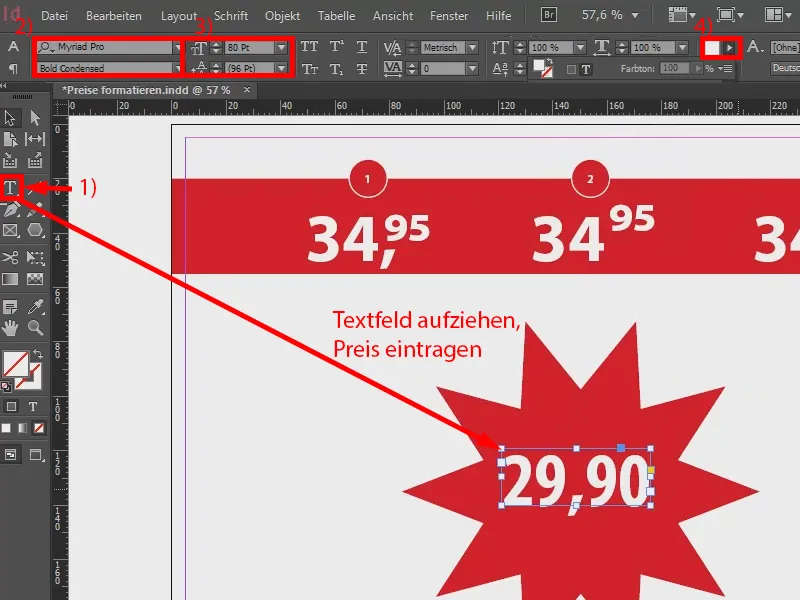Screen dimensions: 800x600
Task: Select the Direct Selection tool
Action: point(35,118)
